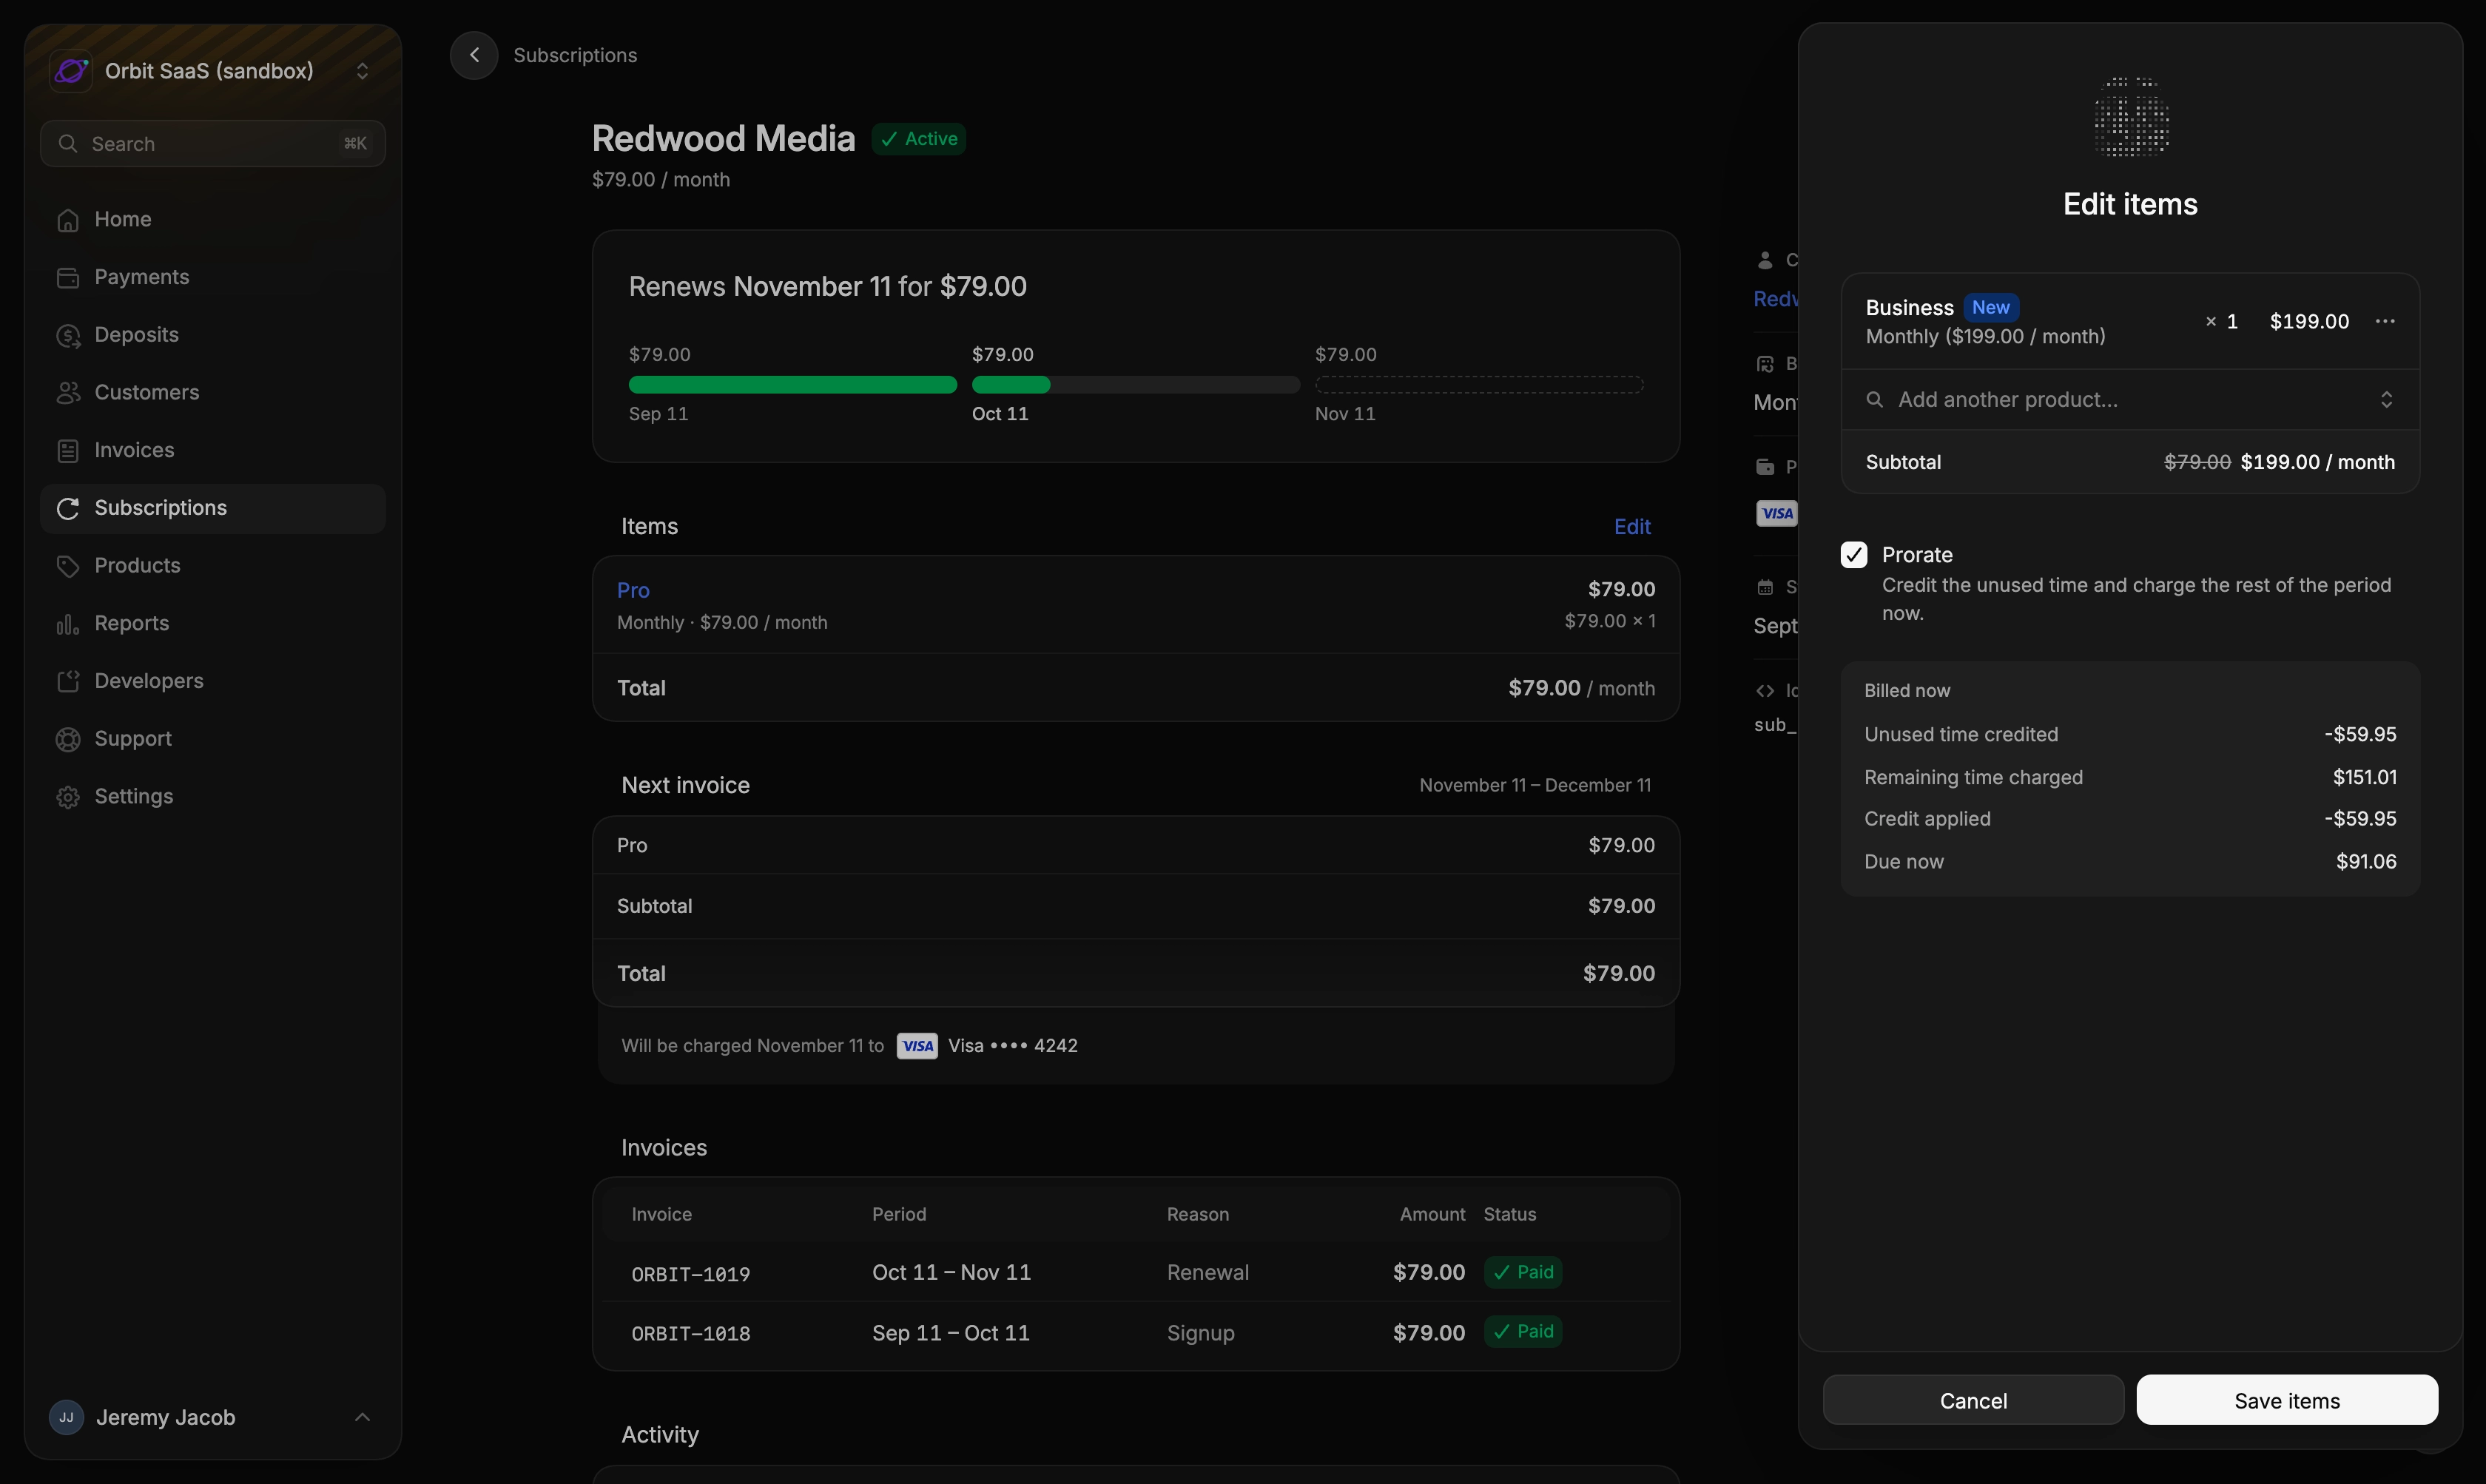Click the Visa logo in details sidebar
2486x1484 pixels.
tap(1777, 514)
